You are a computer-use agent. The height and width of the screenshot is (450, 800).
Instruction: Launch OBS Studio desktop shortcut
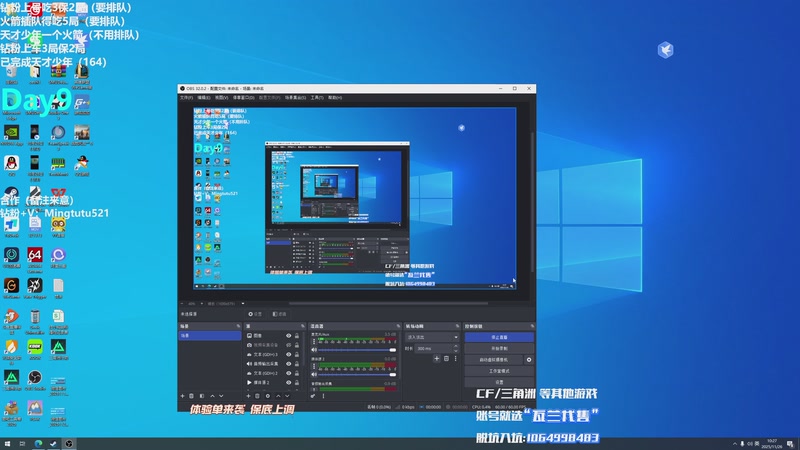tap(35, 380)
